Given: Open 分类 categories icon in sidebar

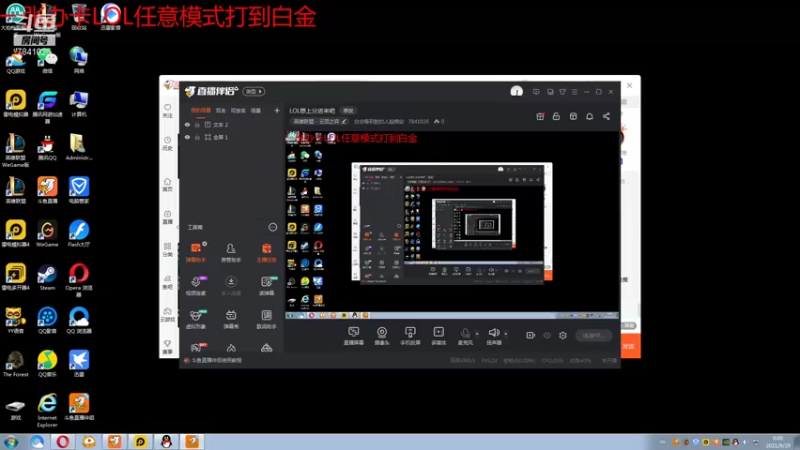Looking at the screenshot, I should click(167, 249).
